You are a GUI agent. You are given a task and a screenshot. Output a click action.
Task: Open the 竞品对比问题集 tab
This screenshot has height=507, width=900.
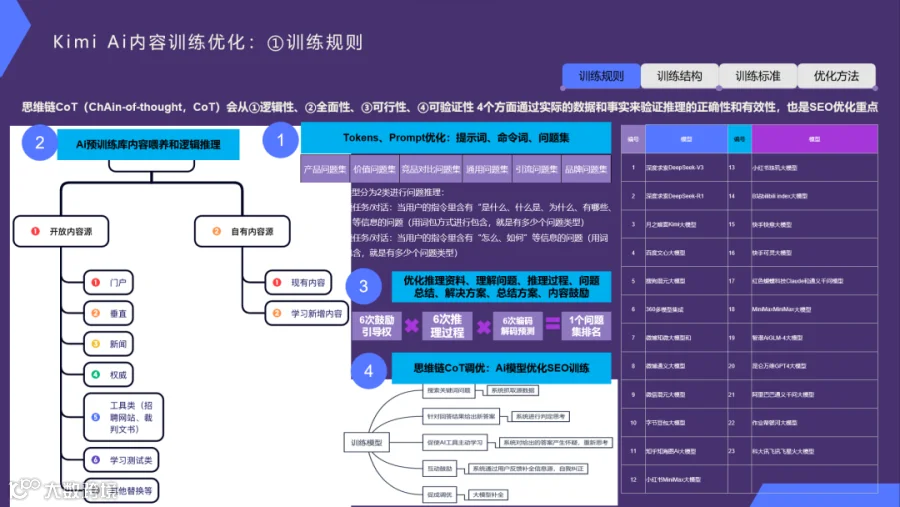[x=430, y=169]
